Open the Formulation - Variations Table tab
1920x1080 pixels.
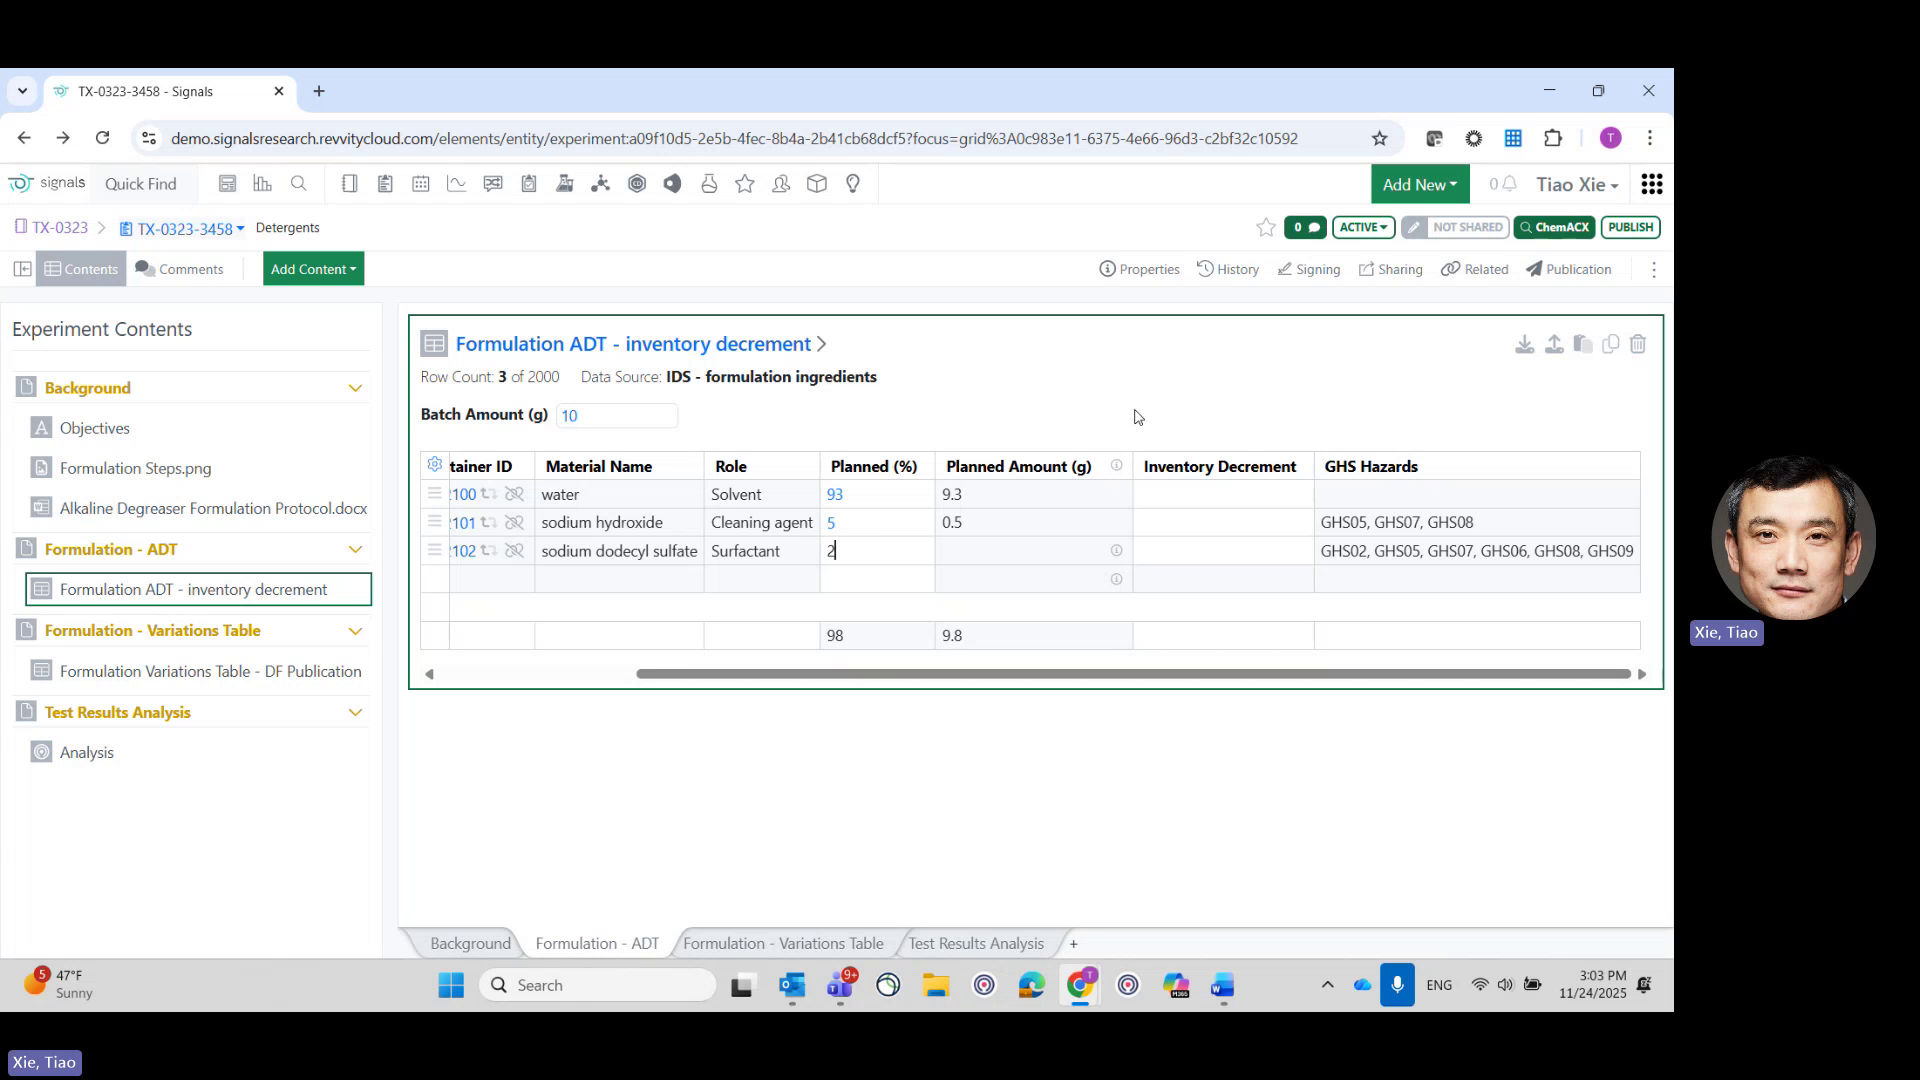783,943
